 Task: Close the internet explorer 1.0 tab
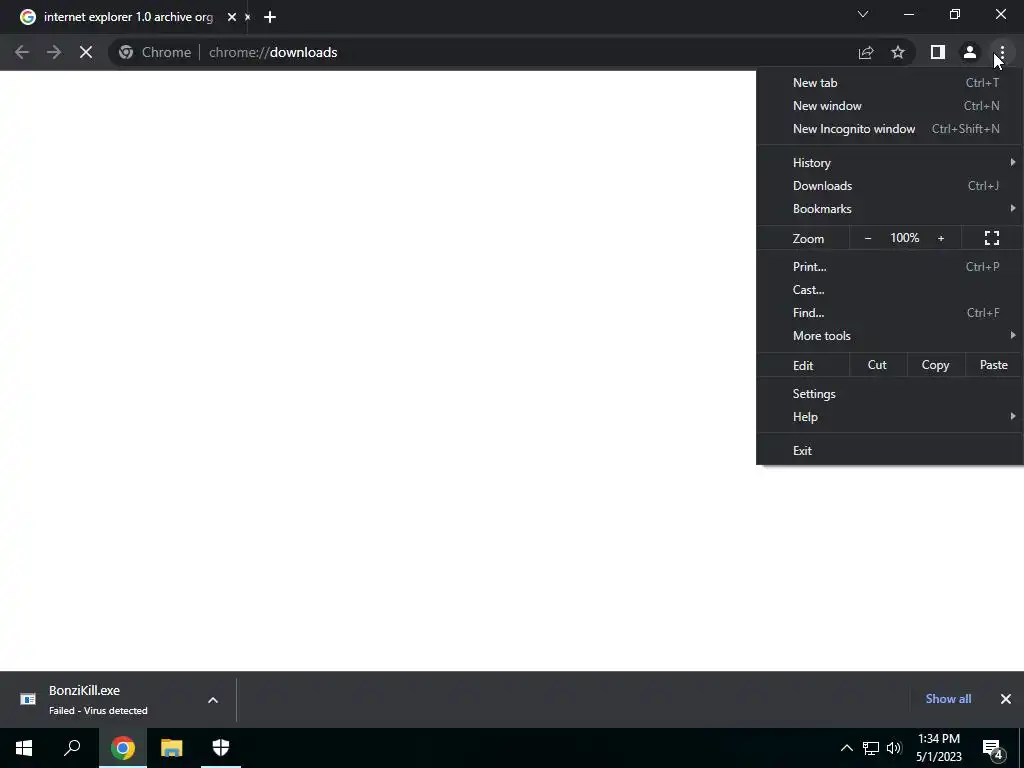click(x=232, y=17)
